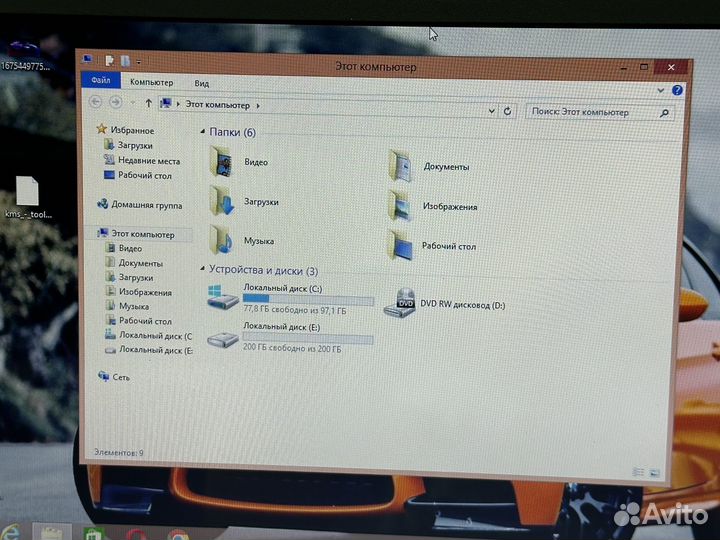Click the C: drive usage bar
Viewport: 720px width, 540px height.
click(308, 300)
